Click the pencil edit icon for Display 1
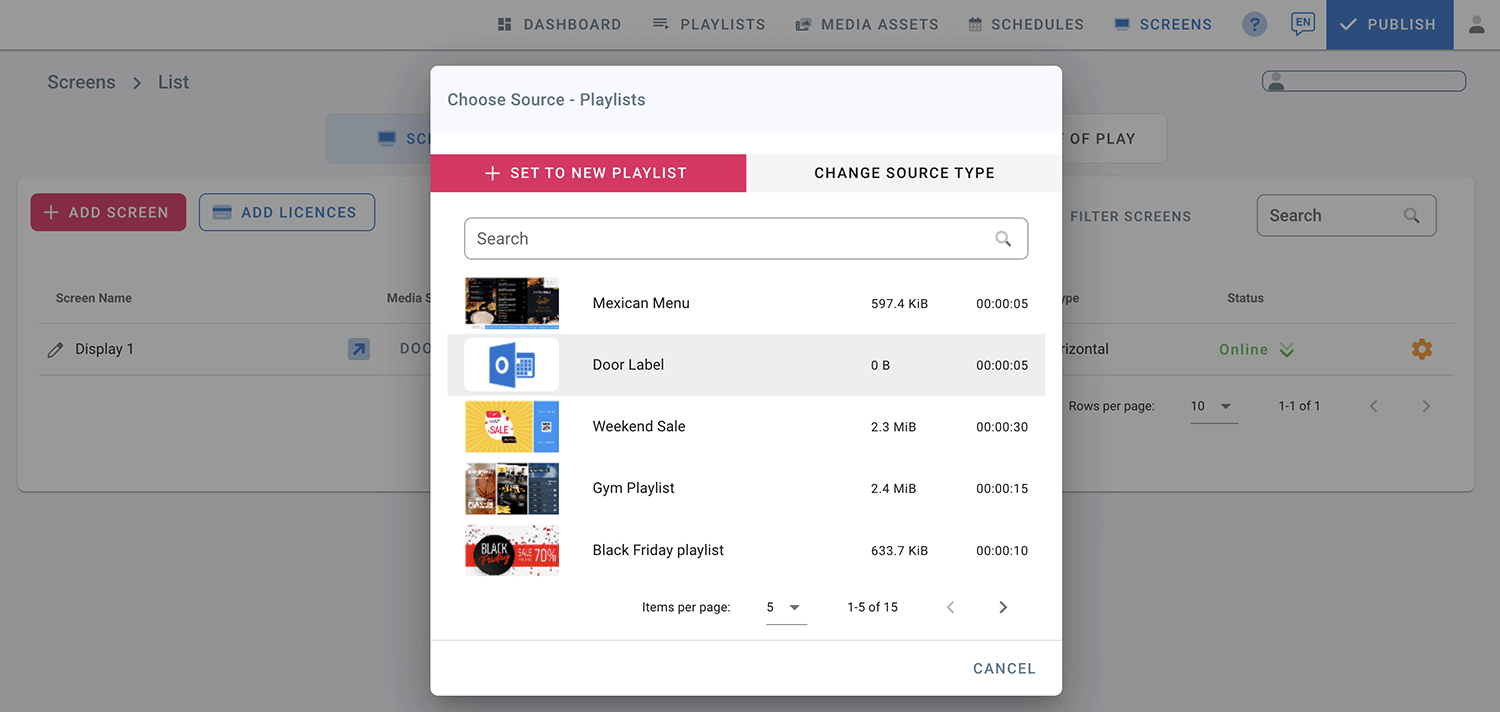1500x712 pixels. point(56,350)
